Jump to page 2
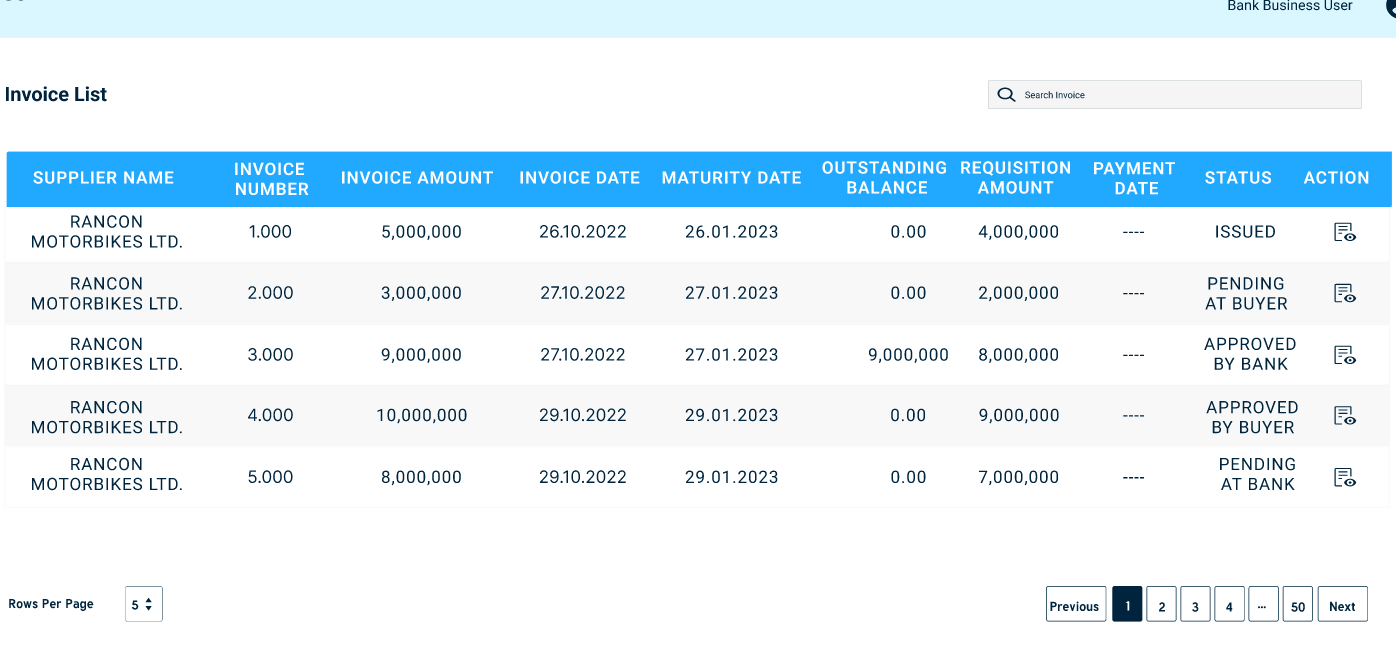This screenshot has height=650, width=1396. pyautogui.click(x=1161, y=604)
